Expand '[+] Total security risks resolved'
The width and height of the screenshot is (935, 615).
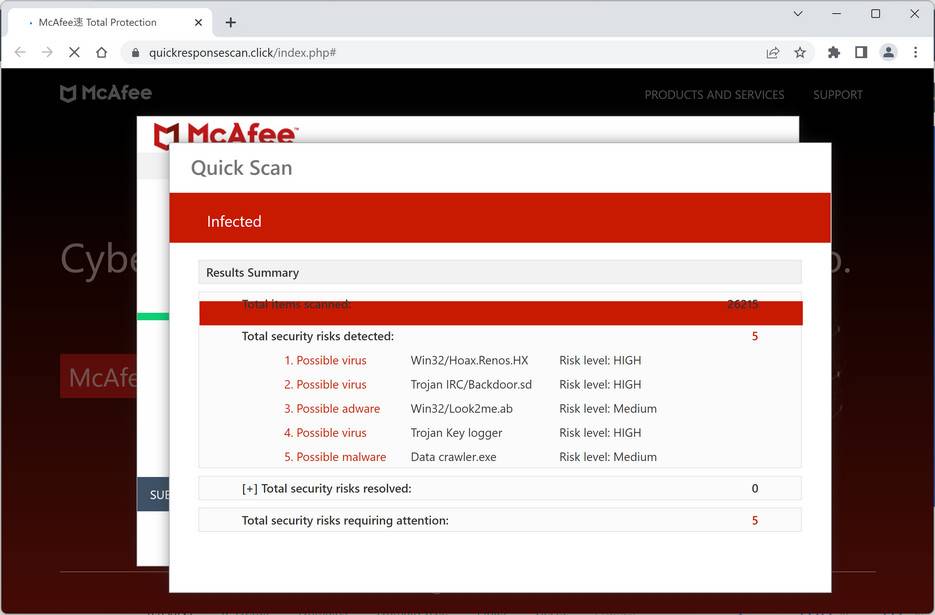tap(500, 489)
